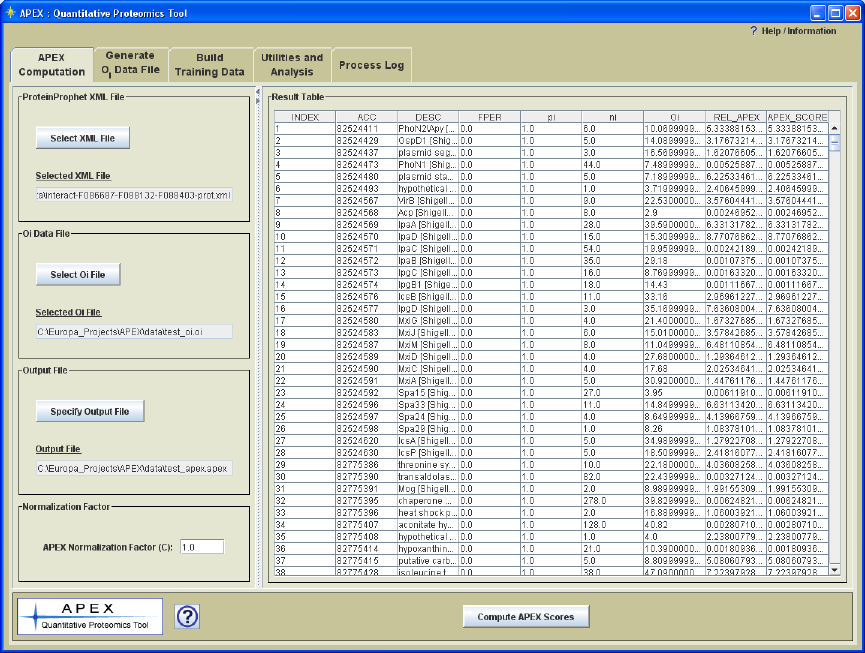The width and height of the screenshot is (865, 653).
Task: Click the APEX title bar application icon
Action: pos(11,13)
